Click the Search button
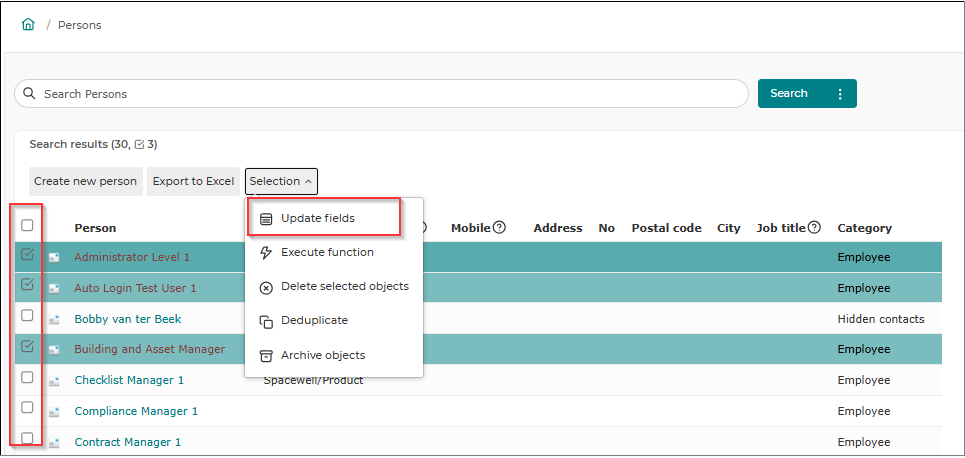The image size is (965, 458). pyautogui.click(x=807, y=94)
